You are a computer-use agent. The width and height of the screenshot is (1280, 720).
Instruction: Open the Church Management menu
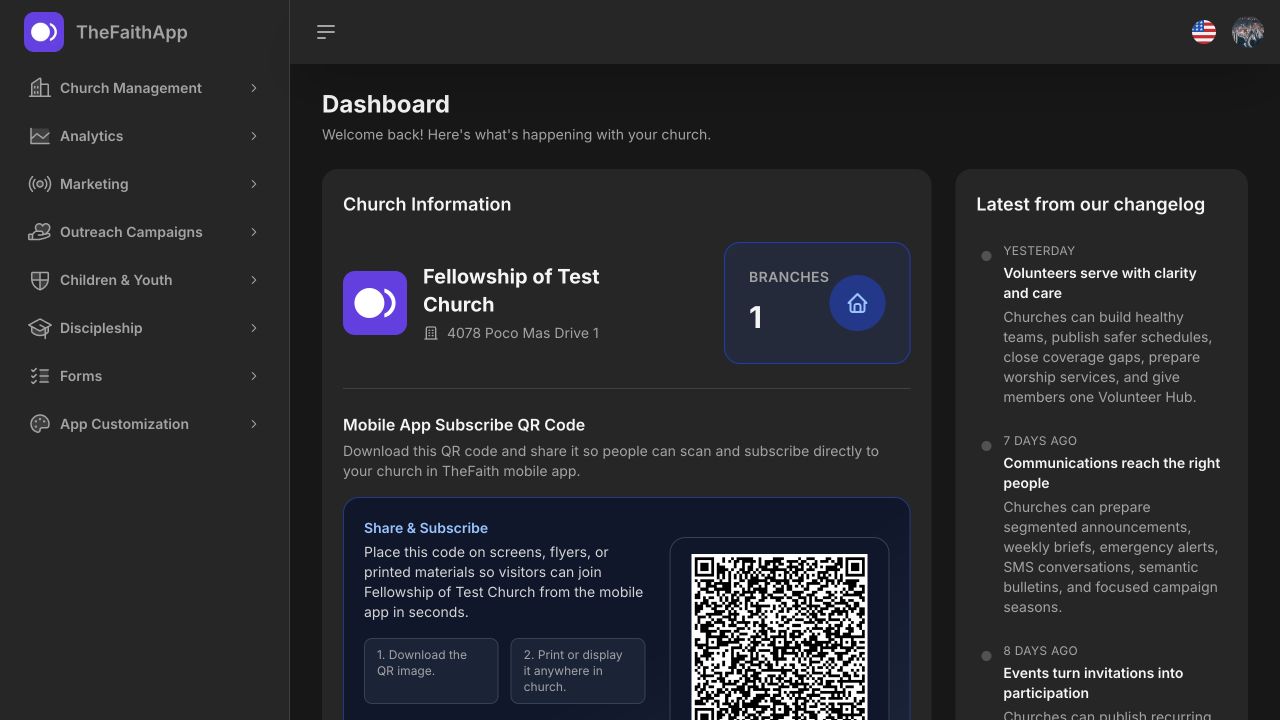tap(145, 88)
